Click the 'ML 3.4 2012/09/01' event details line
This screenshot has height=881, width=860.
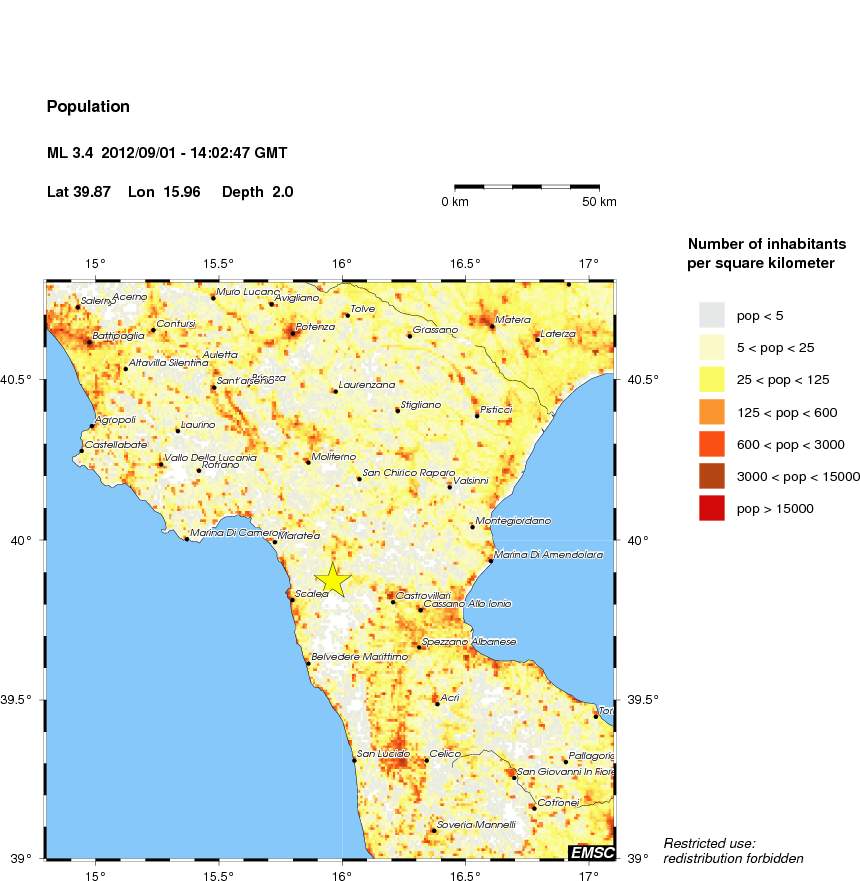pyautogui.click(x=166, y=152)
